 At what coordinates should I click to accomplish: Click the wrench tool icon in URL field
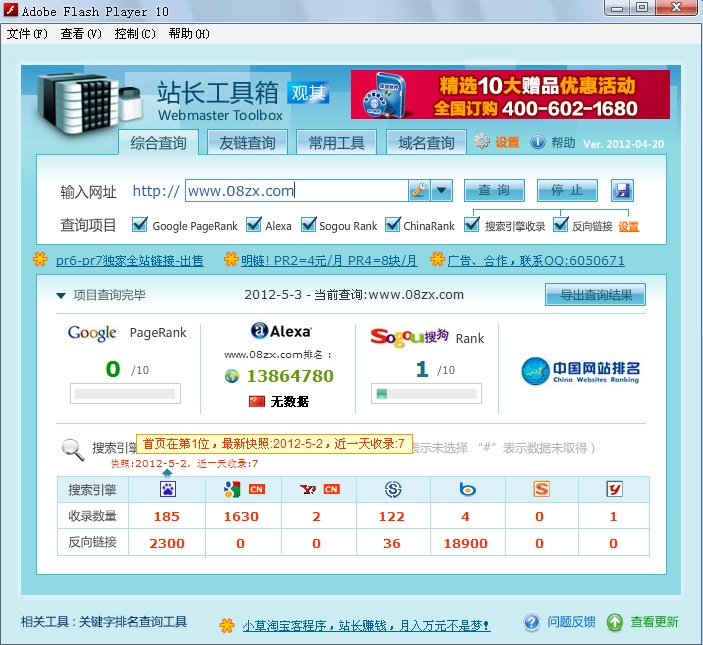419,190
